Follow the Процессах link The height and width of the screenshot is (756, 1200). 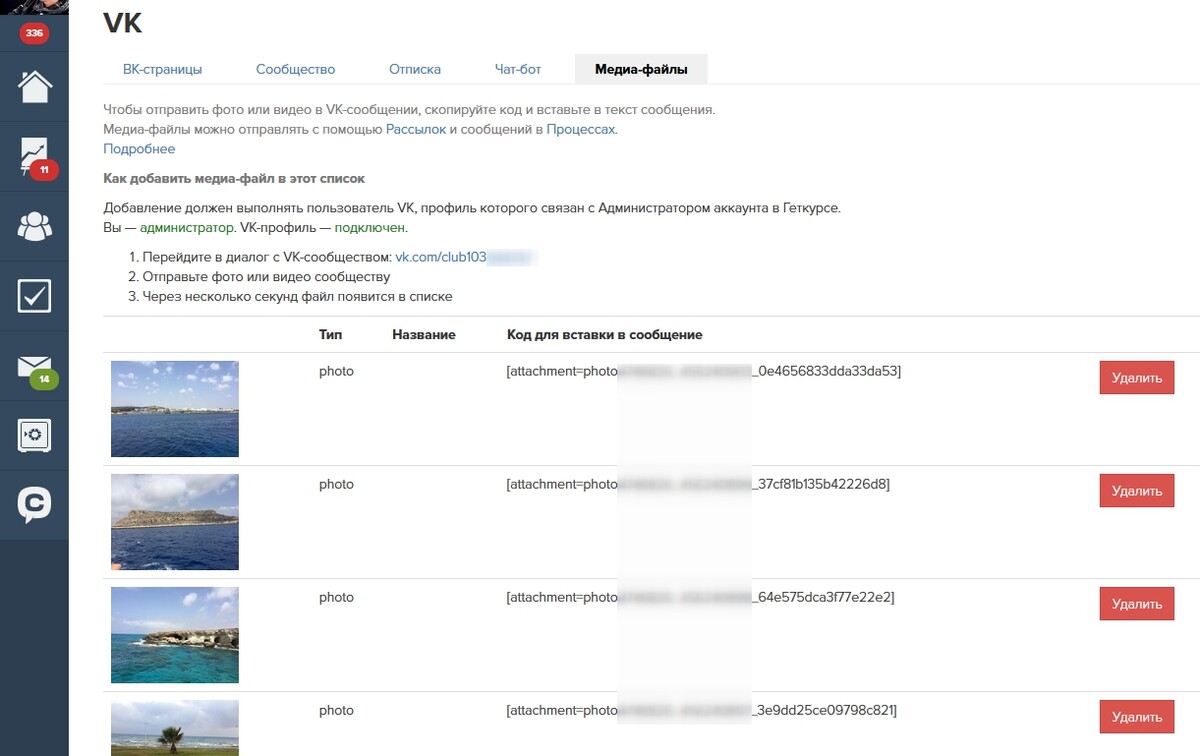(580, 129)
